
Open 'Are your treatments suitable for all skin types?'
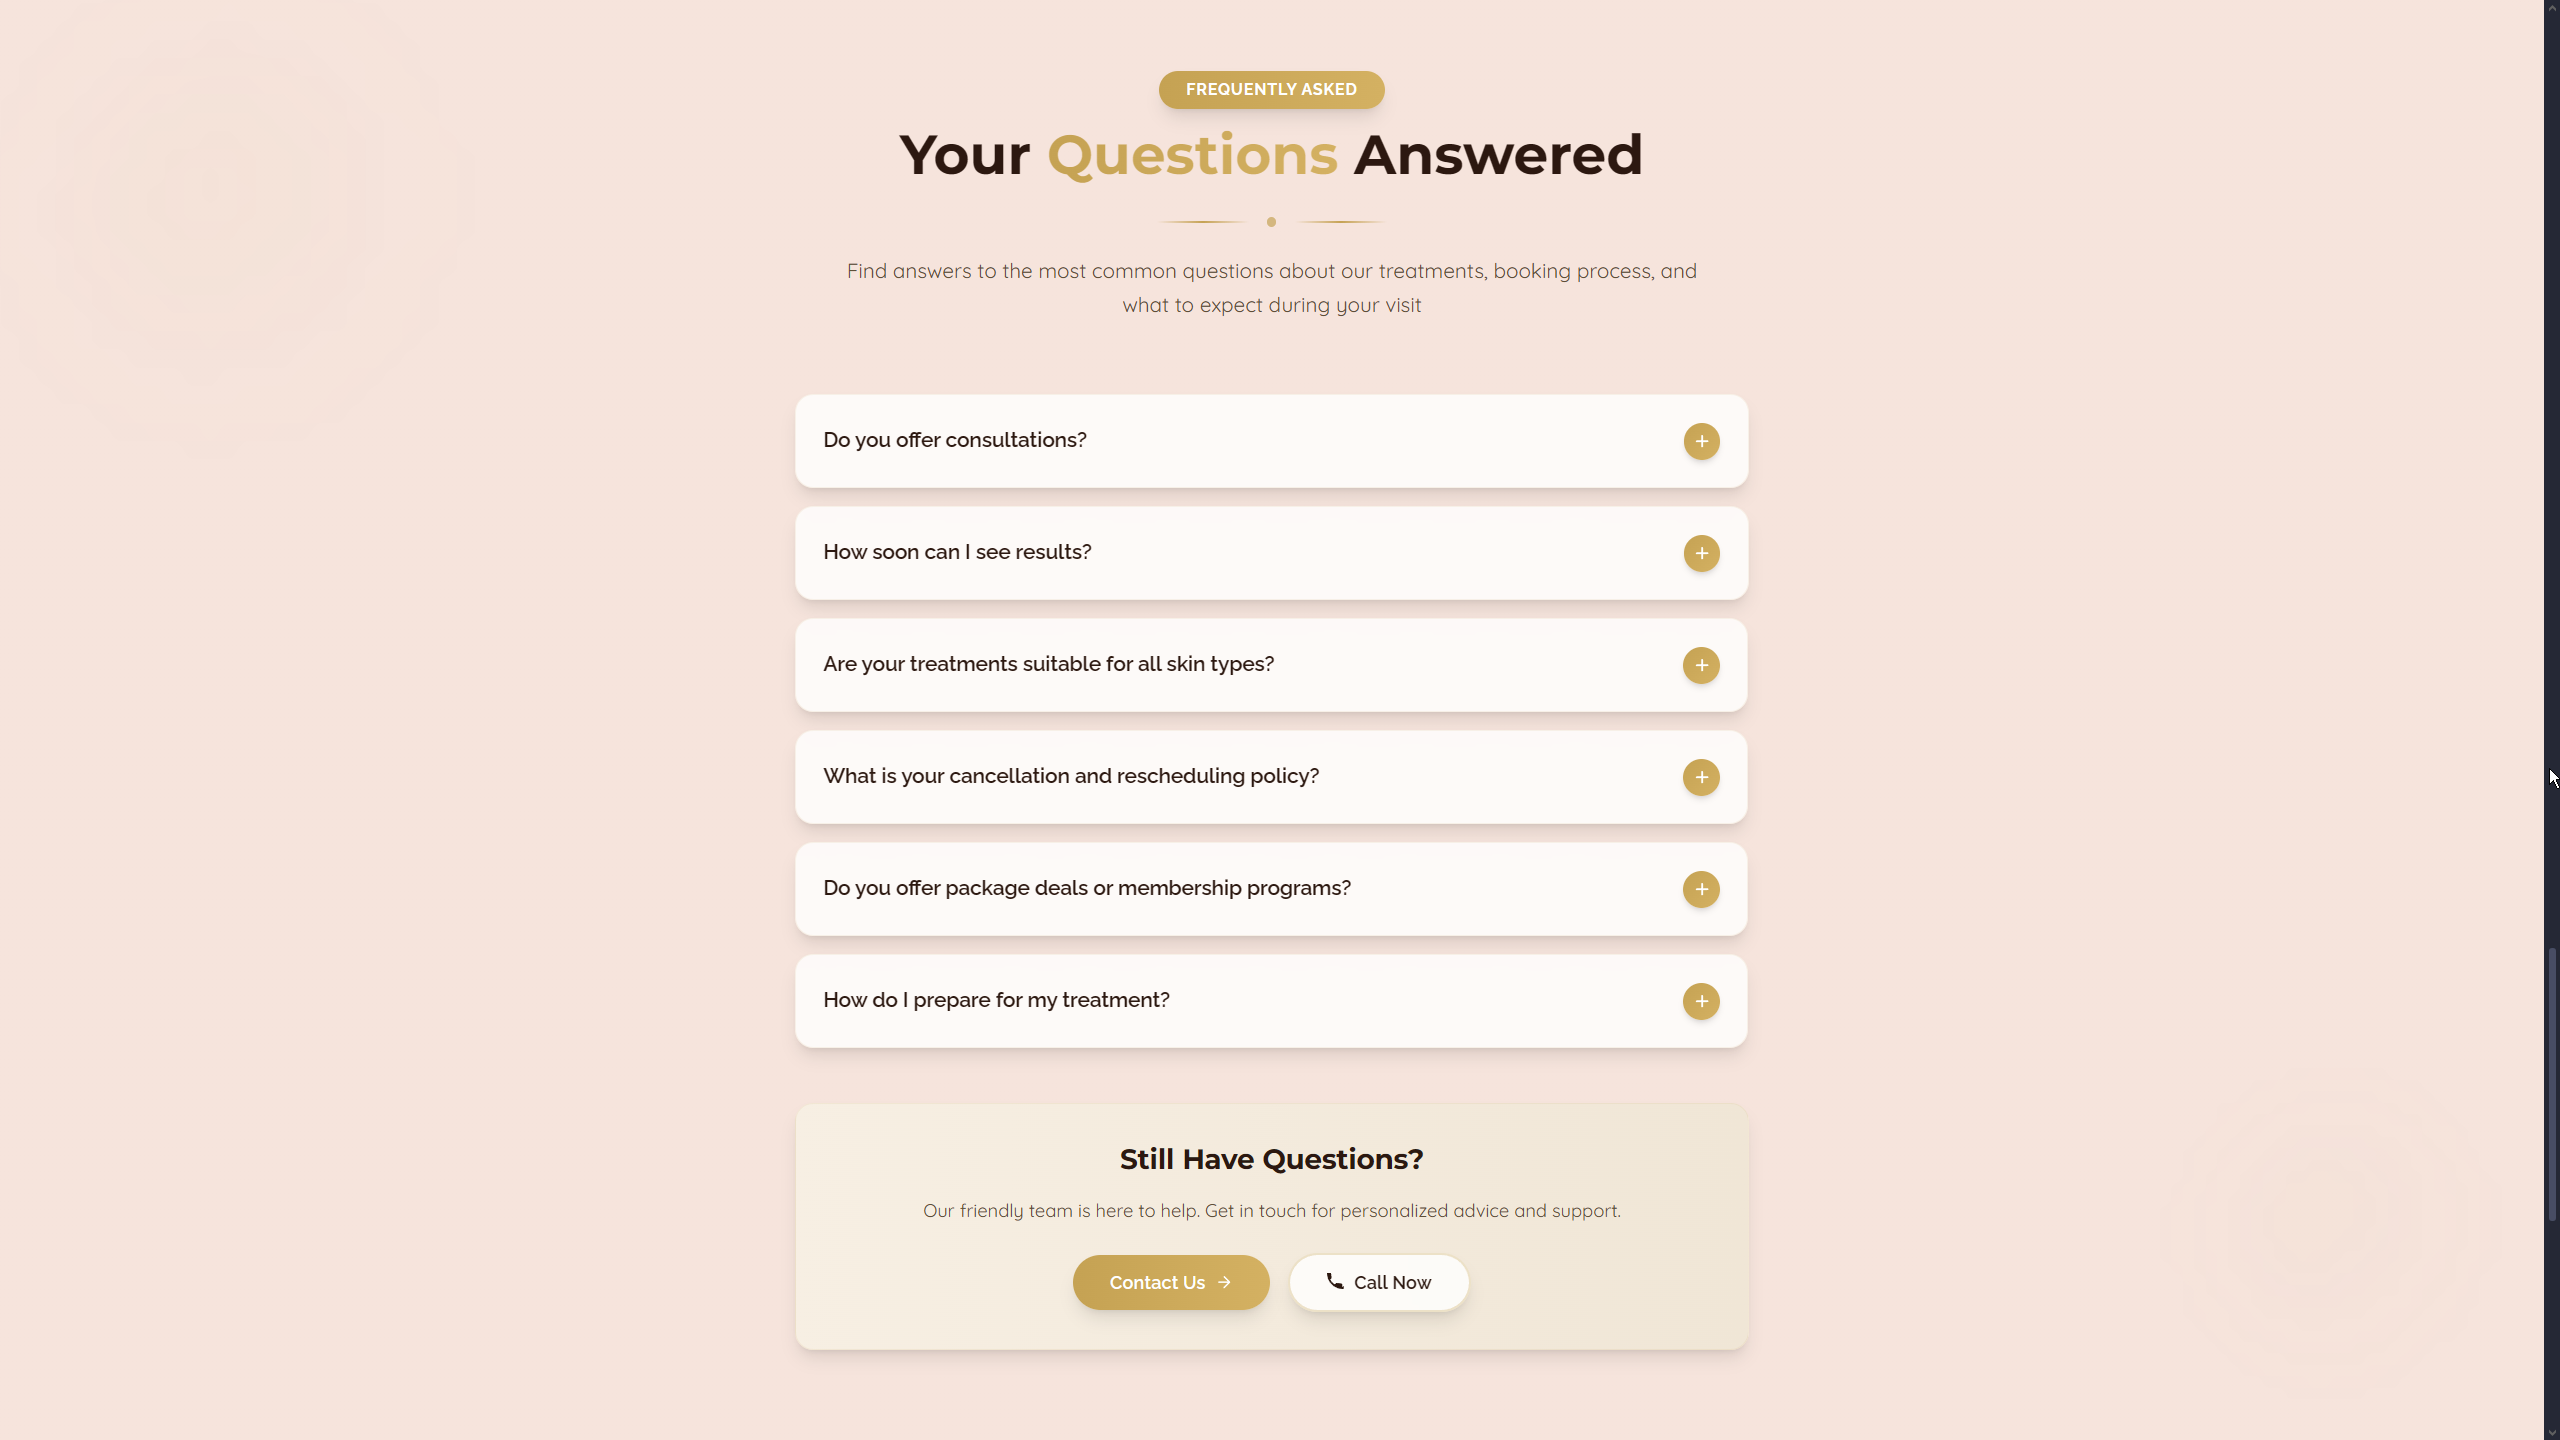click(1048, 664)
